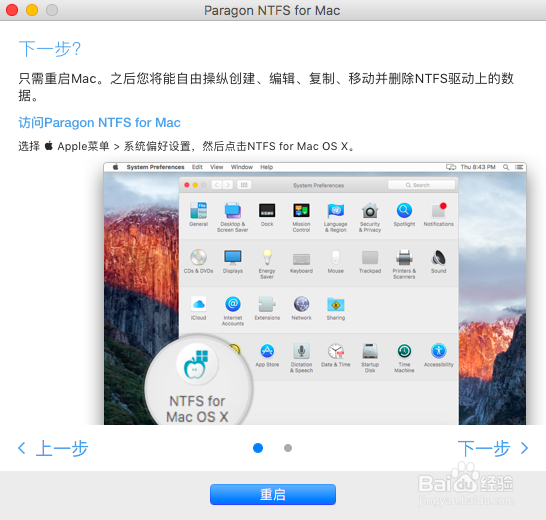Click Help menu in pictured menu bar

[x=266, y=167]
